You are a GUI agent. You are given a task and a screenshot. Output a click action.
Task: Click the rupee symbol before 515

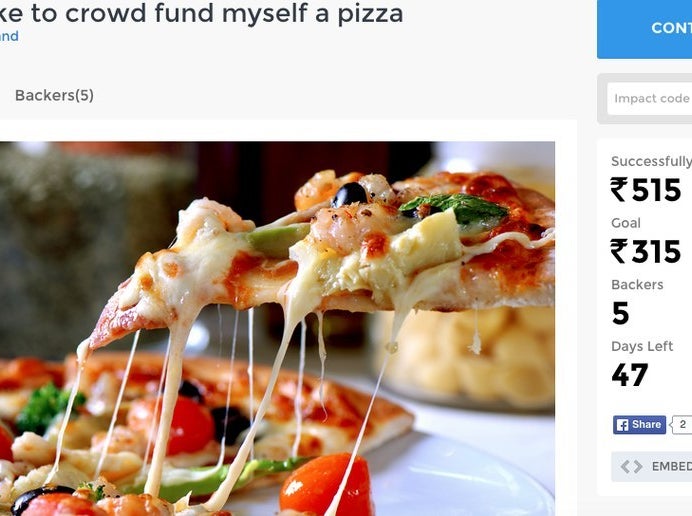619,189
